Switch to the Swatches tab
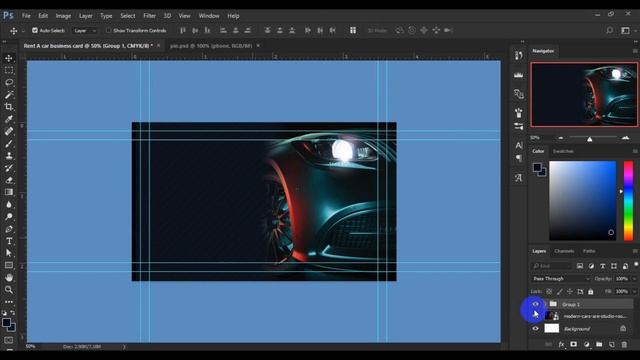 click(x=563, y=151)
